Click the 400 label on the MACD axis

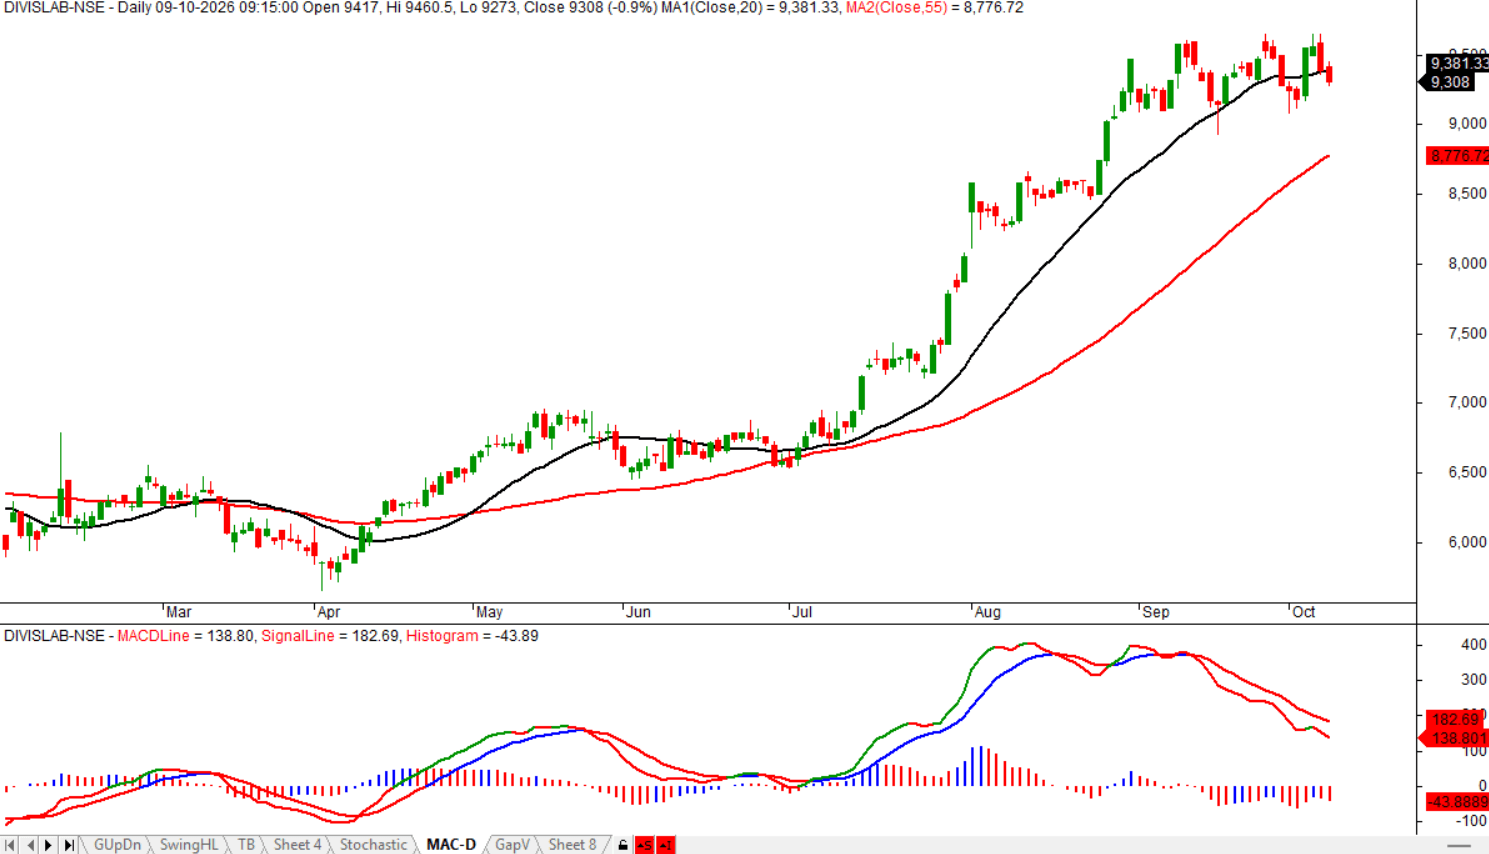(1474, 645)
